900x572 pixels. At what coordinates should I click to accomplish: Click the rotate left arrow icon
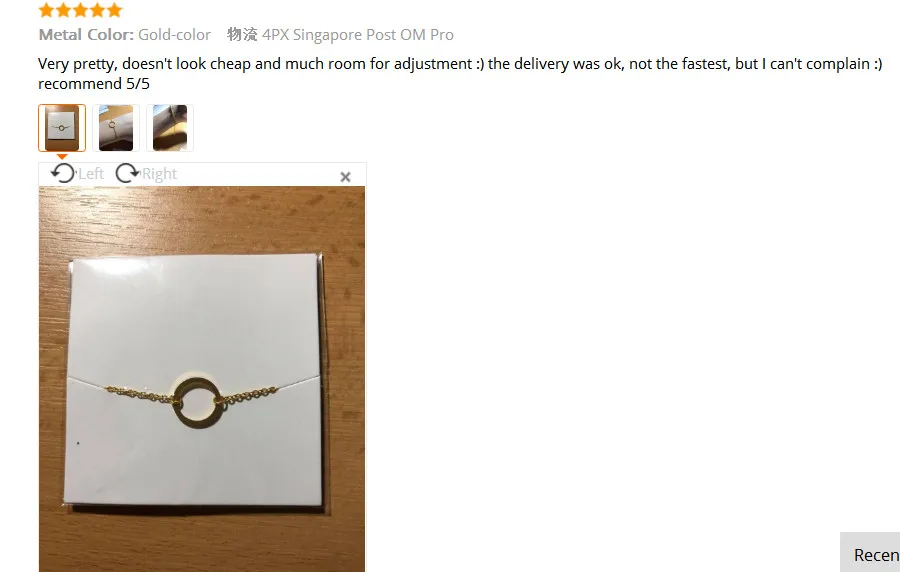click(x=63, y=173)
